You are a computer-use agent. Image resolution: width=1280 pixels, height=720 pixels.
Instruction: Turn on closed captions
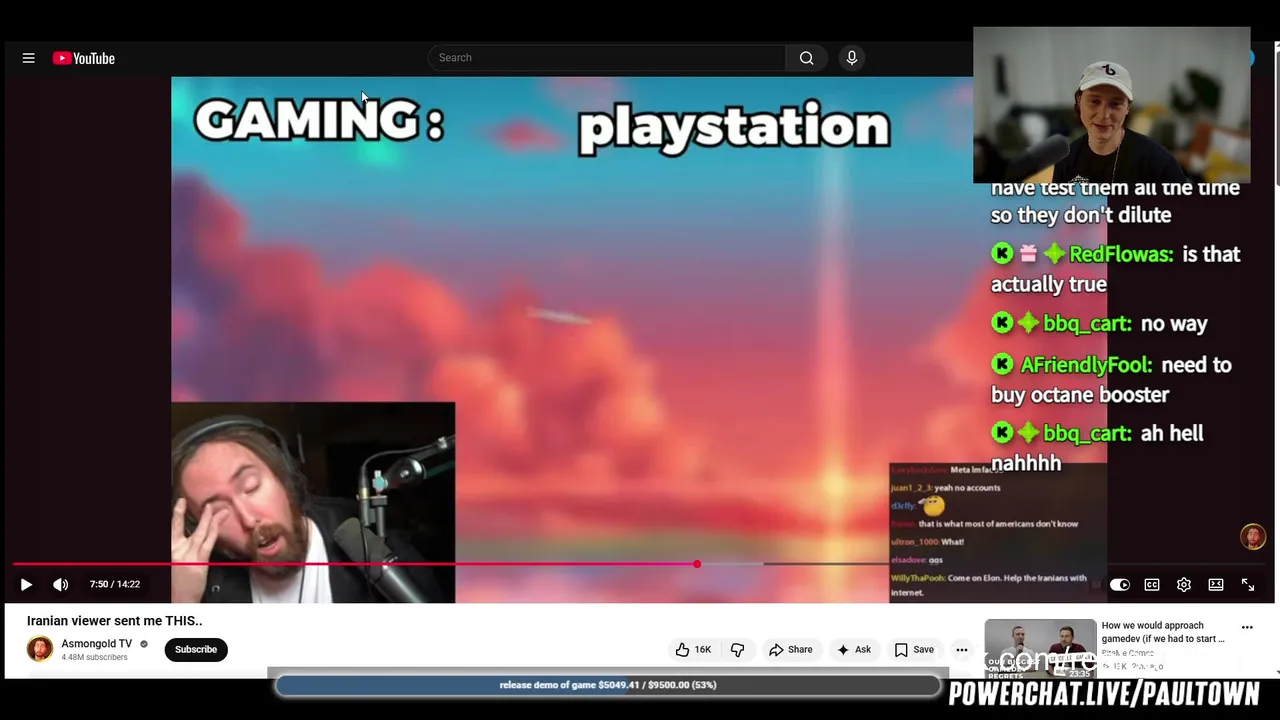click(x=1152, y=584)
